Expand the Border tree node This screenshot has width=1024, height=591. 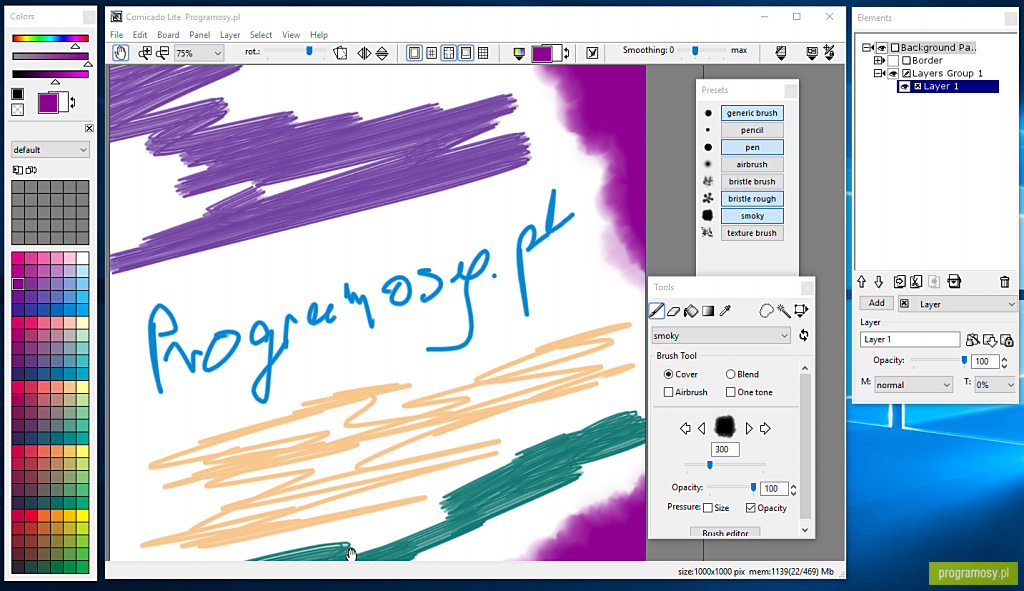(879, 61)
